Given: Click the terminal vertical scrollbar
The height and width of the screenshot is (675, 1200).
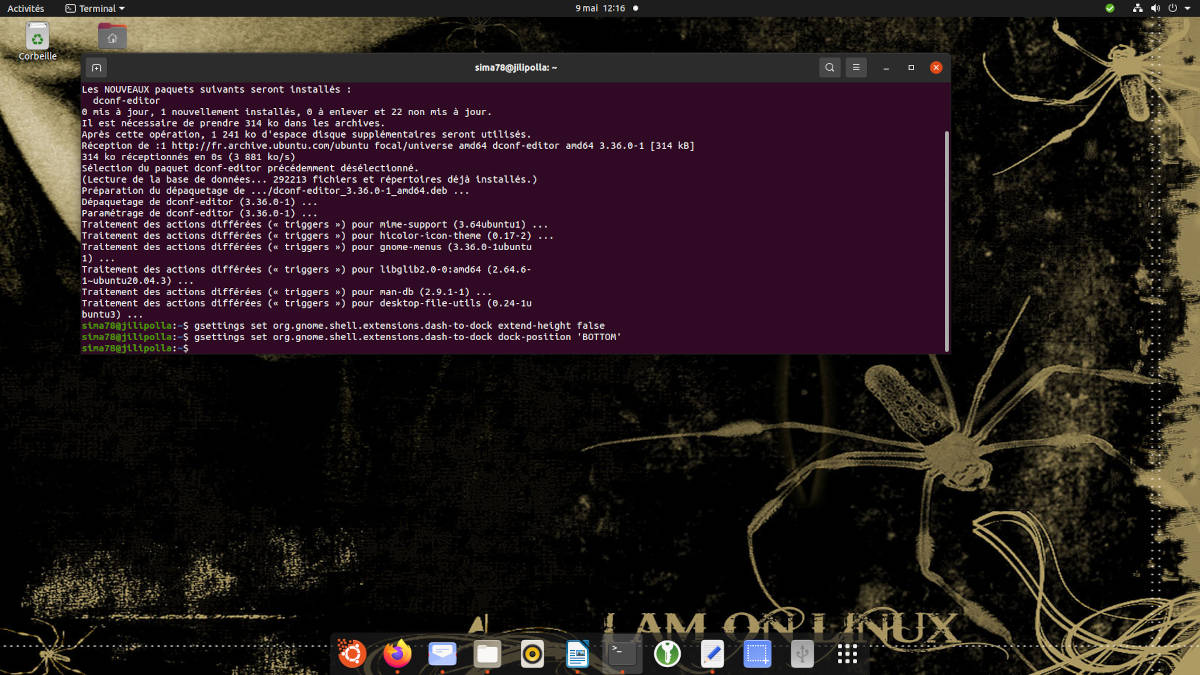Looking at the screenshot, I should [946, 240].
